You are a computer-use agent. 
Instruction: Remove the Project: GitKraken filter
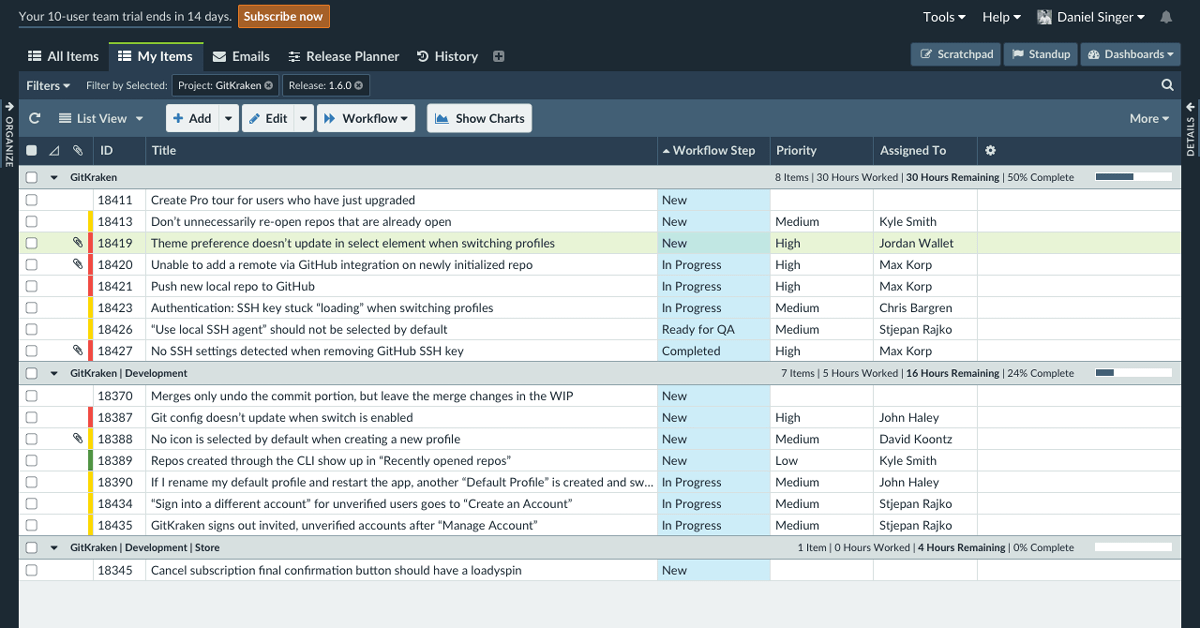[x=269, y=86]
